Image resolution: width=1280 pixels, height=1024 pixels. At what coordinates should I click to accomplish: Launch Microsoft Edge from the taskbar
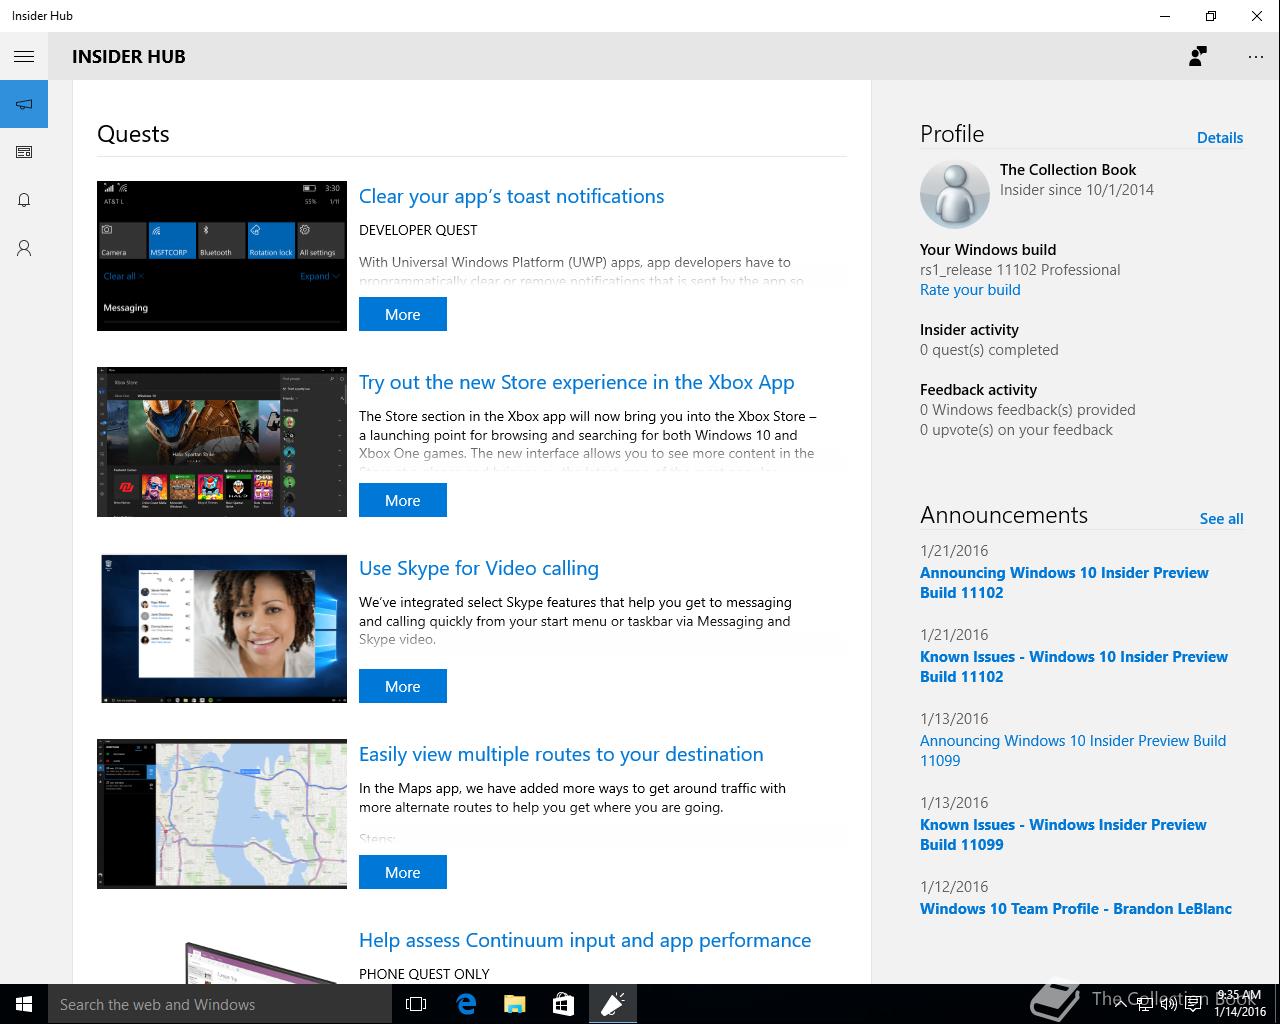point(466,1004)
